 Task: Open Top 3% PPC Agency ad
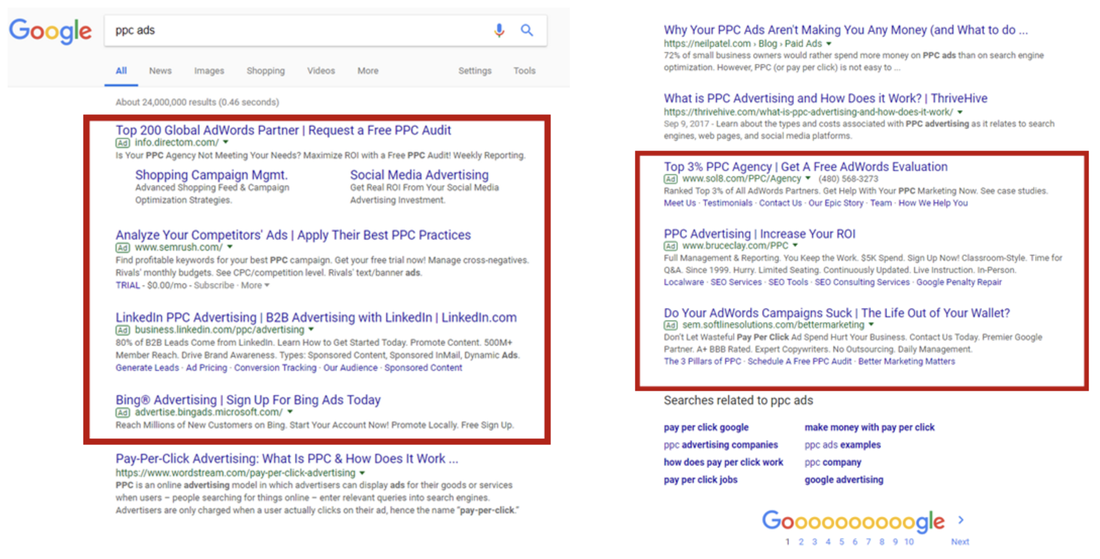[805, 167]
